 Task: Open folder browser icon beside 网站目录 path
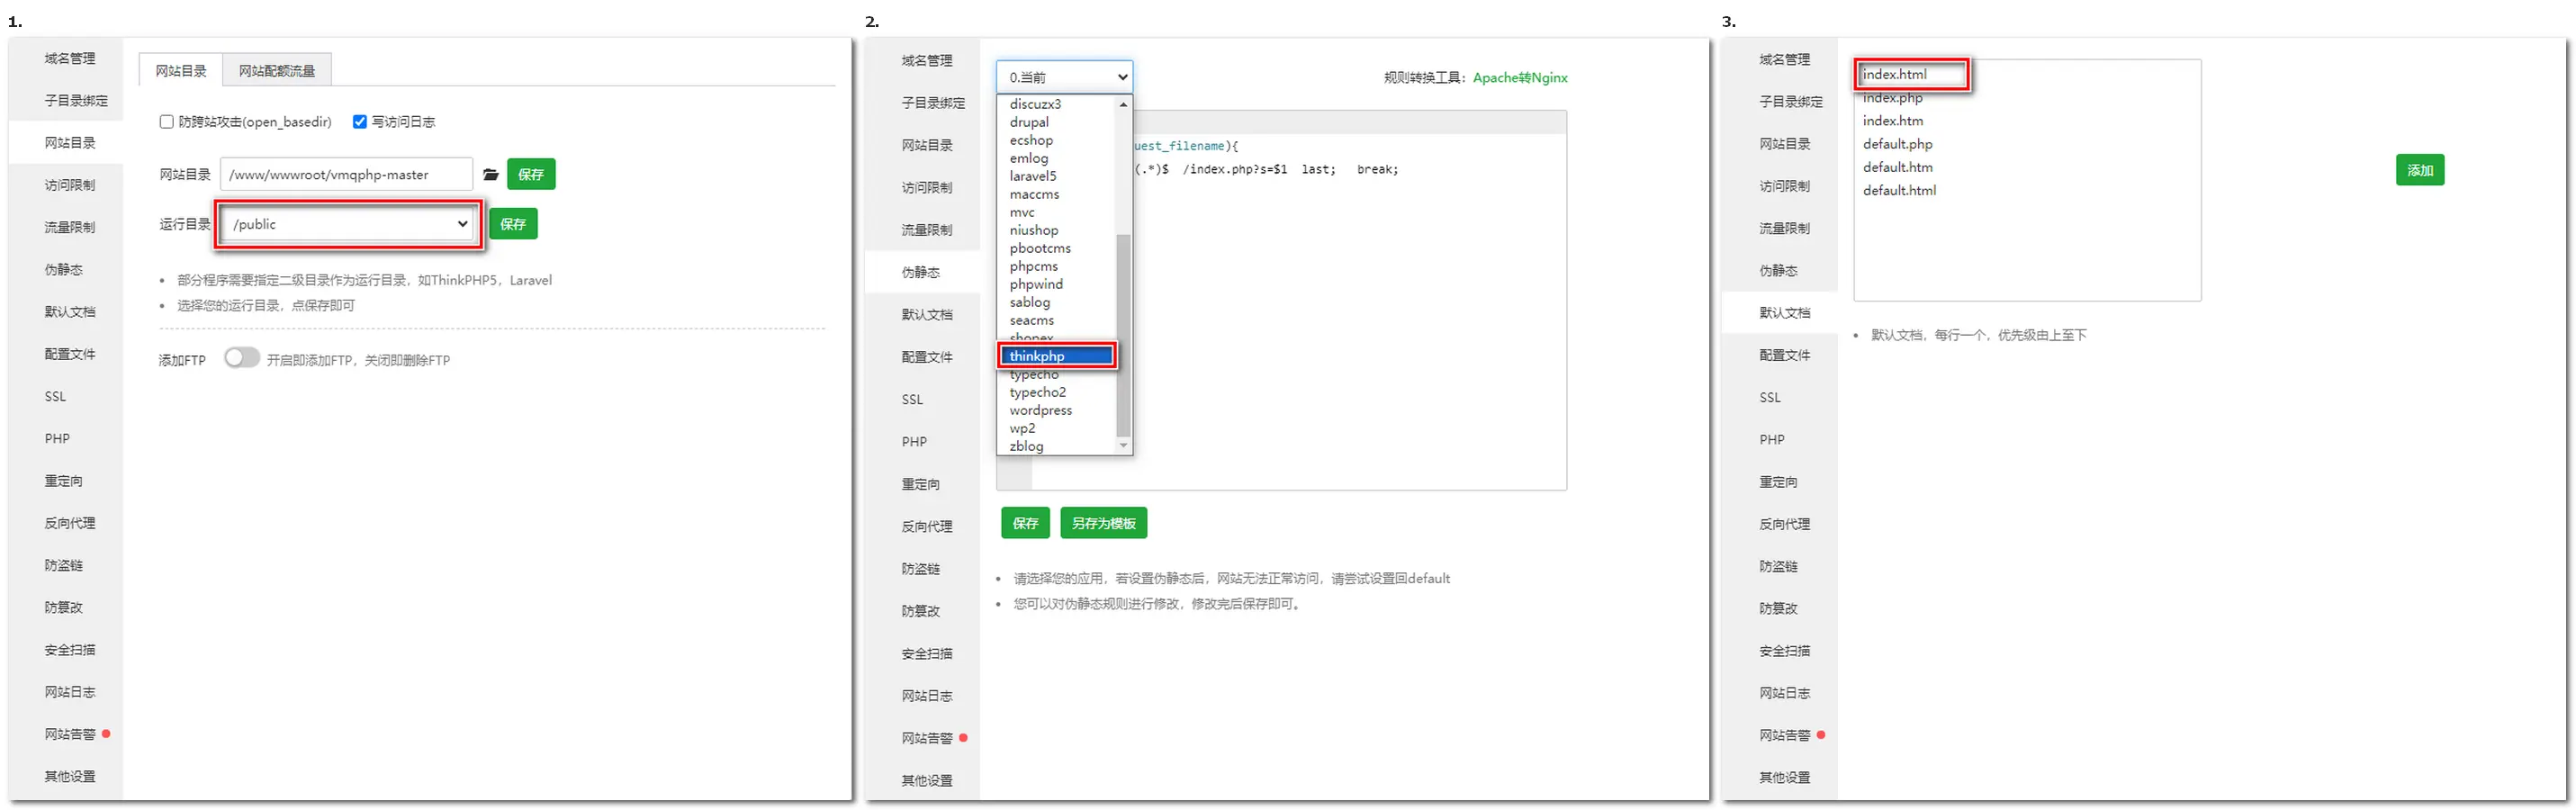click(x=490, y=174)
